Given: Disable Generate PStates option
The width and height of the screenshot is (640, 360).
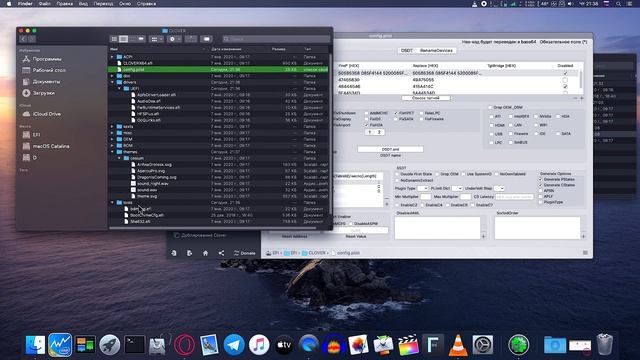Looking at the screenshot, I should tap(540, 179).
